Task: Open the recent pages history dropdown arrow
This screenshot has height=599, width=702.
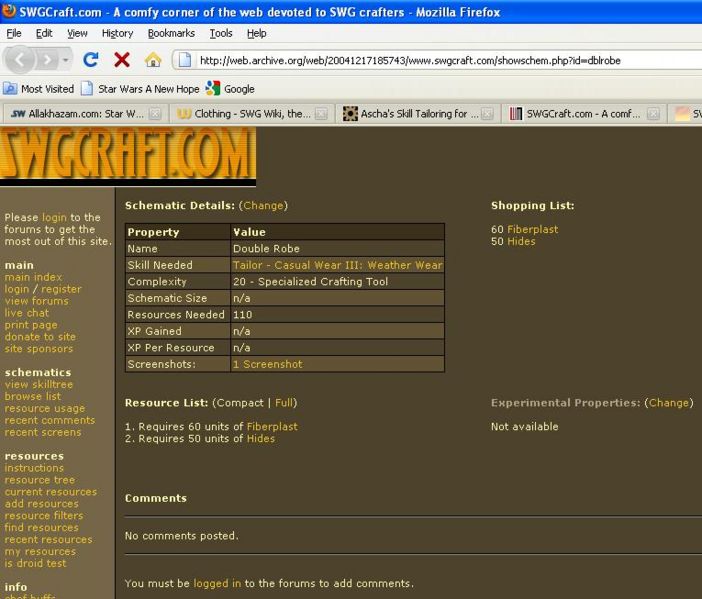Action: [x=66, y=60]
